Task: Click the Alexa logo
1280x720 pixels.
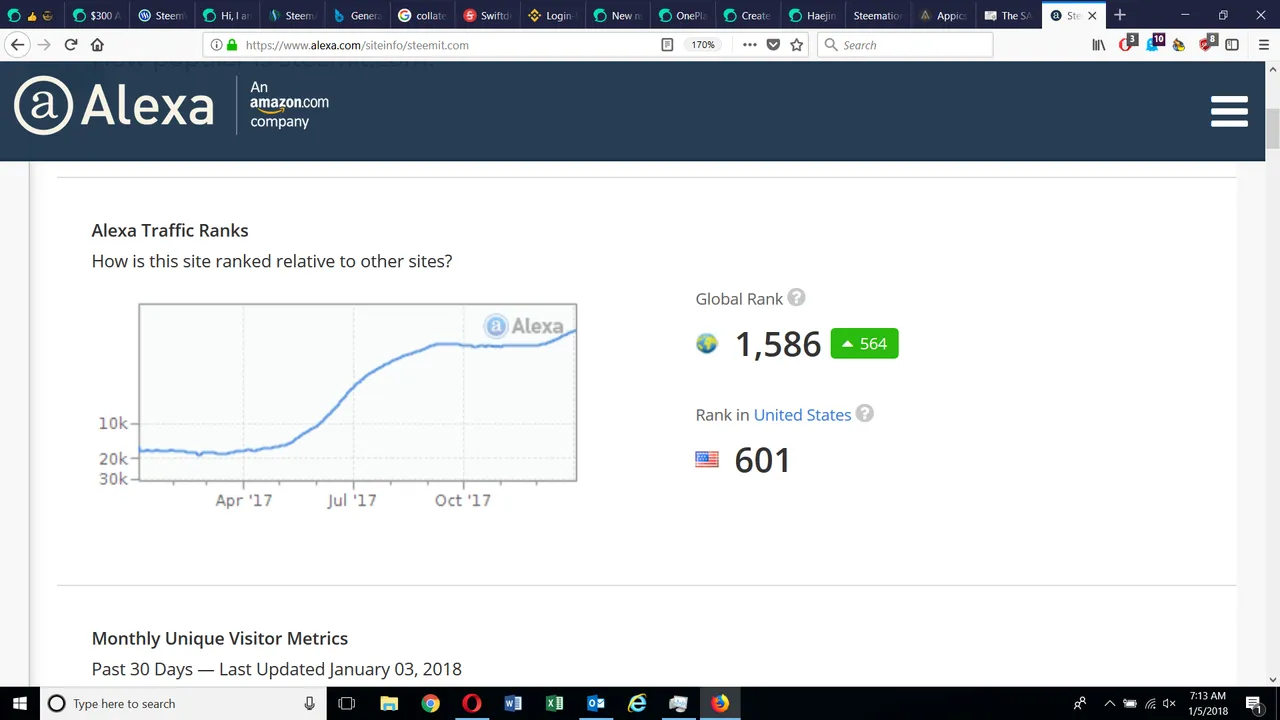Action: pyautogui.click(x=114, y=106)
